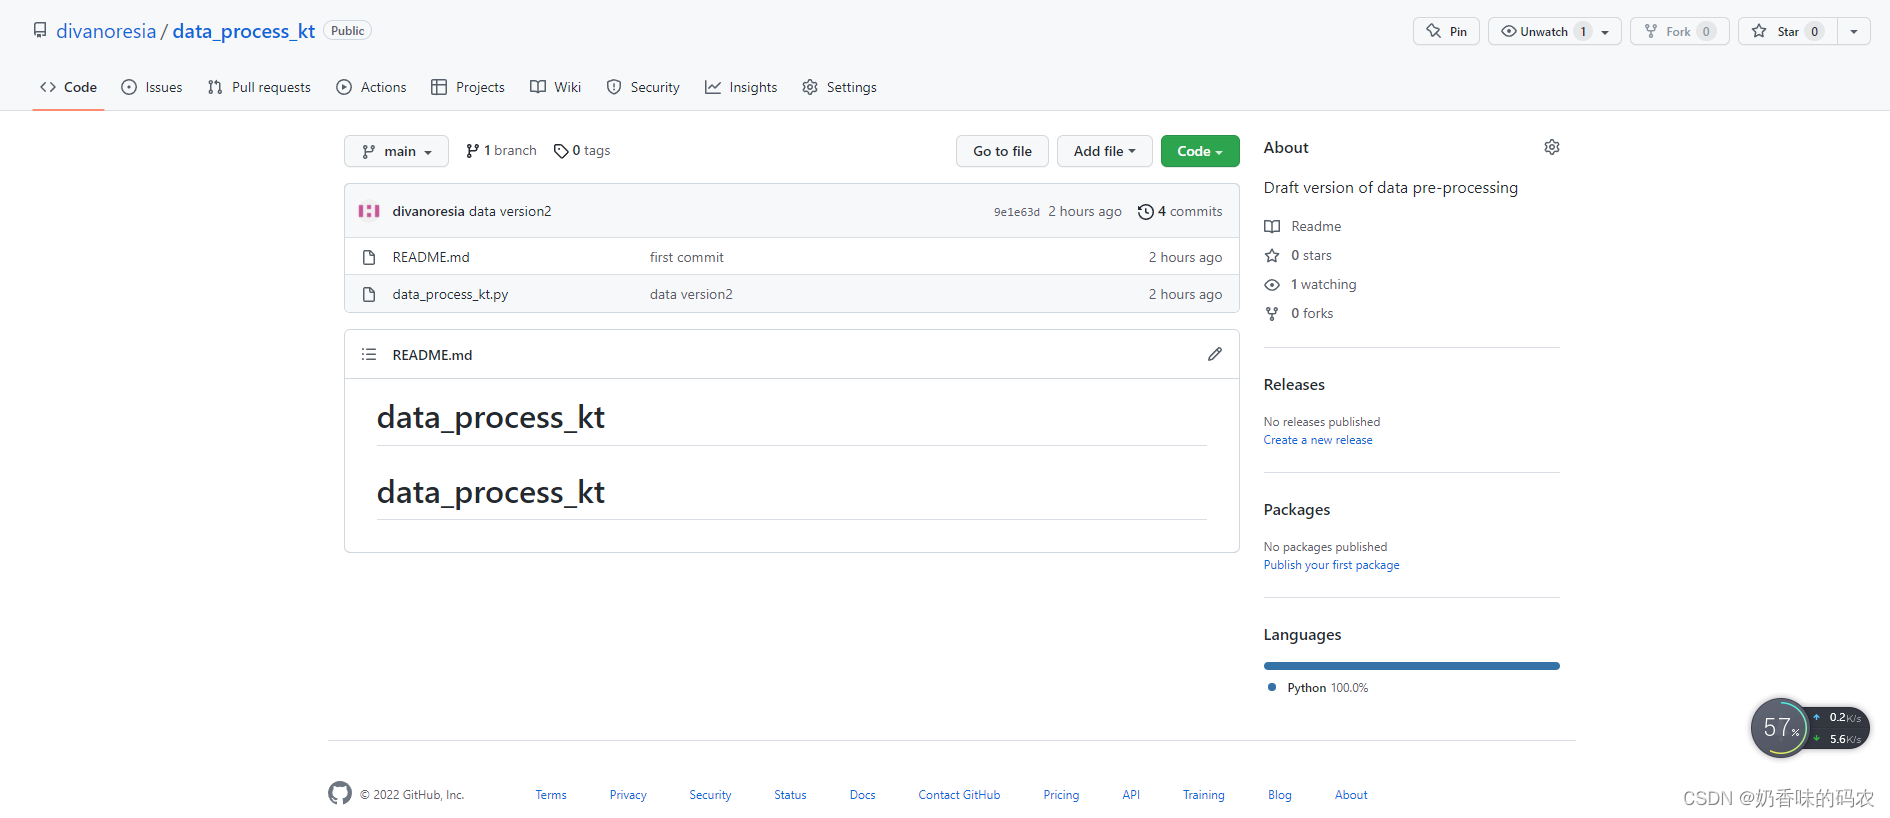Open the footer Pricing link
Image resolution: width=1890 pixels, height=818 pixels.
(1061, 795)
